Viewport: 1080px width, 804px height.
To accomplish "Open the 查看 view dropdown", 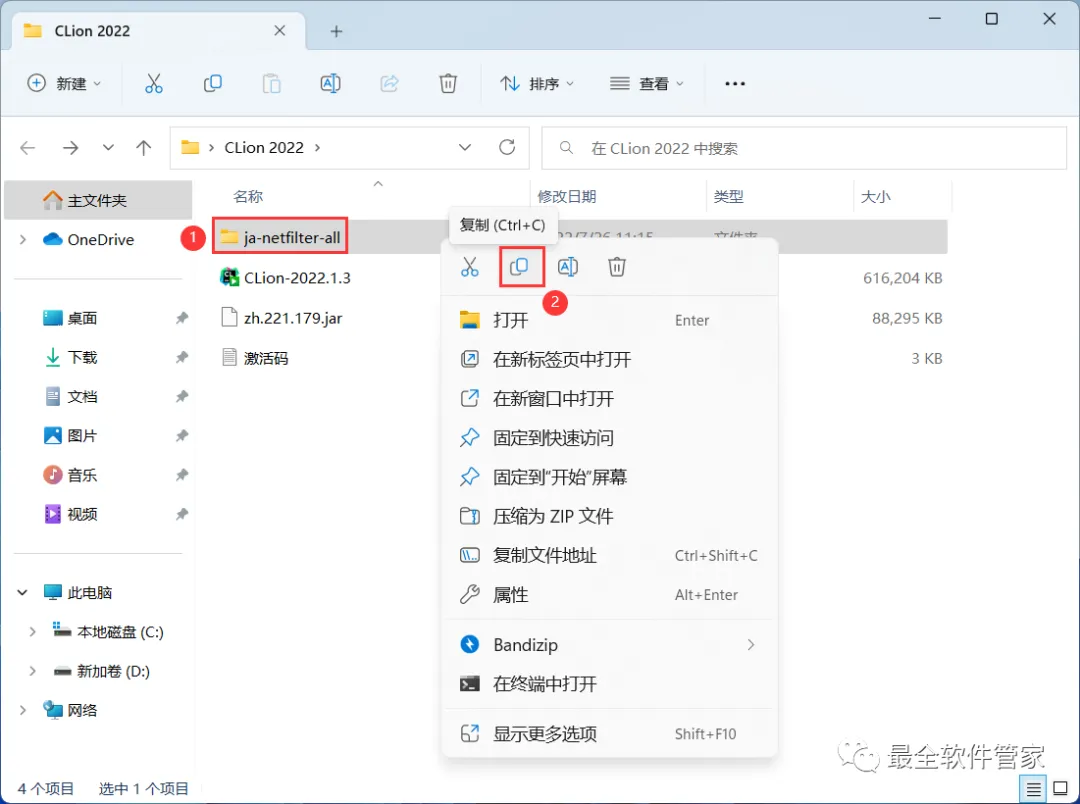I will tap(647, 83).
